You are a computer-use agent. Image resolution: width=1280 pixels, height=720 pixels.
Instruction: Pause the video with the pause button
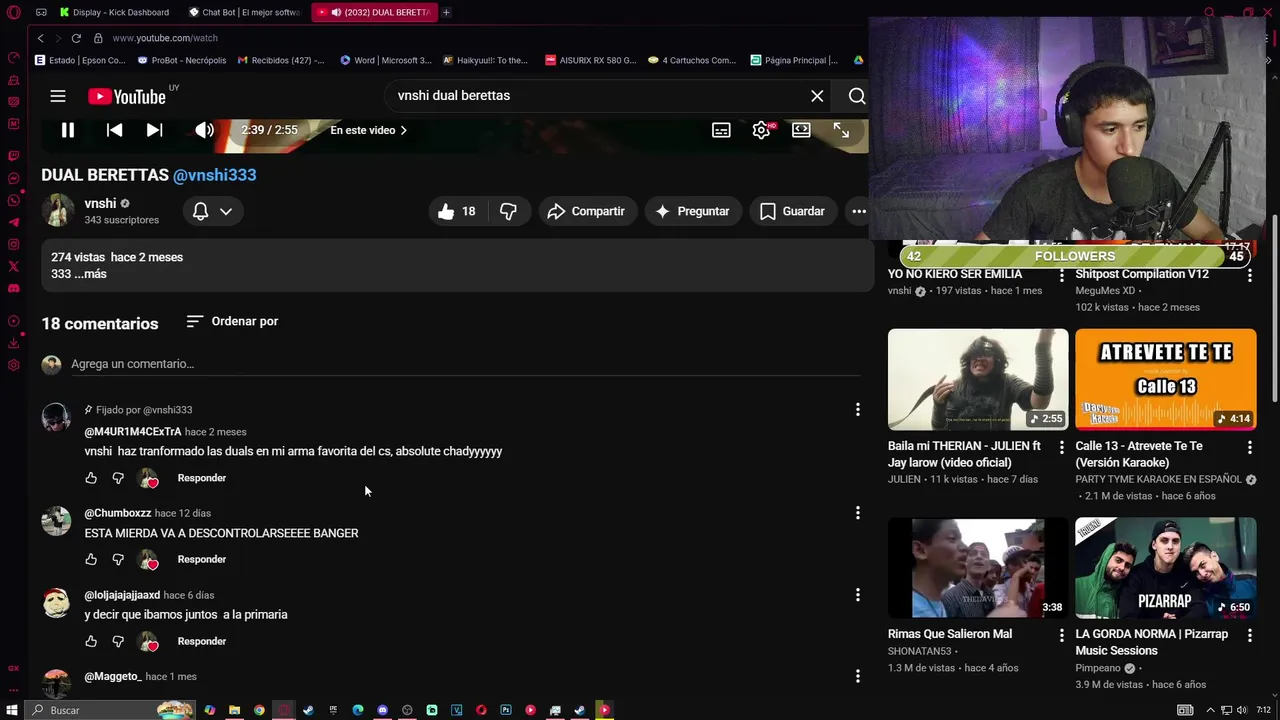68,130
